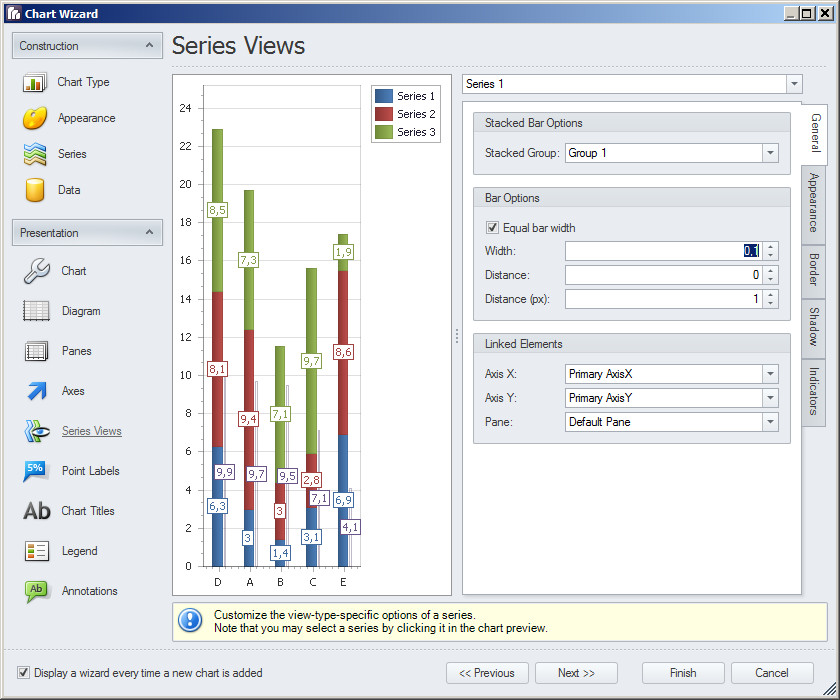840x700 pixels.
Task: Maximize the Chart Wizard window
Action: [807, 13]
